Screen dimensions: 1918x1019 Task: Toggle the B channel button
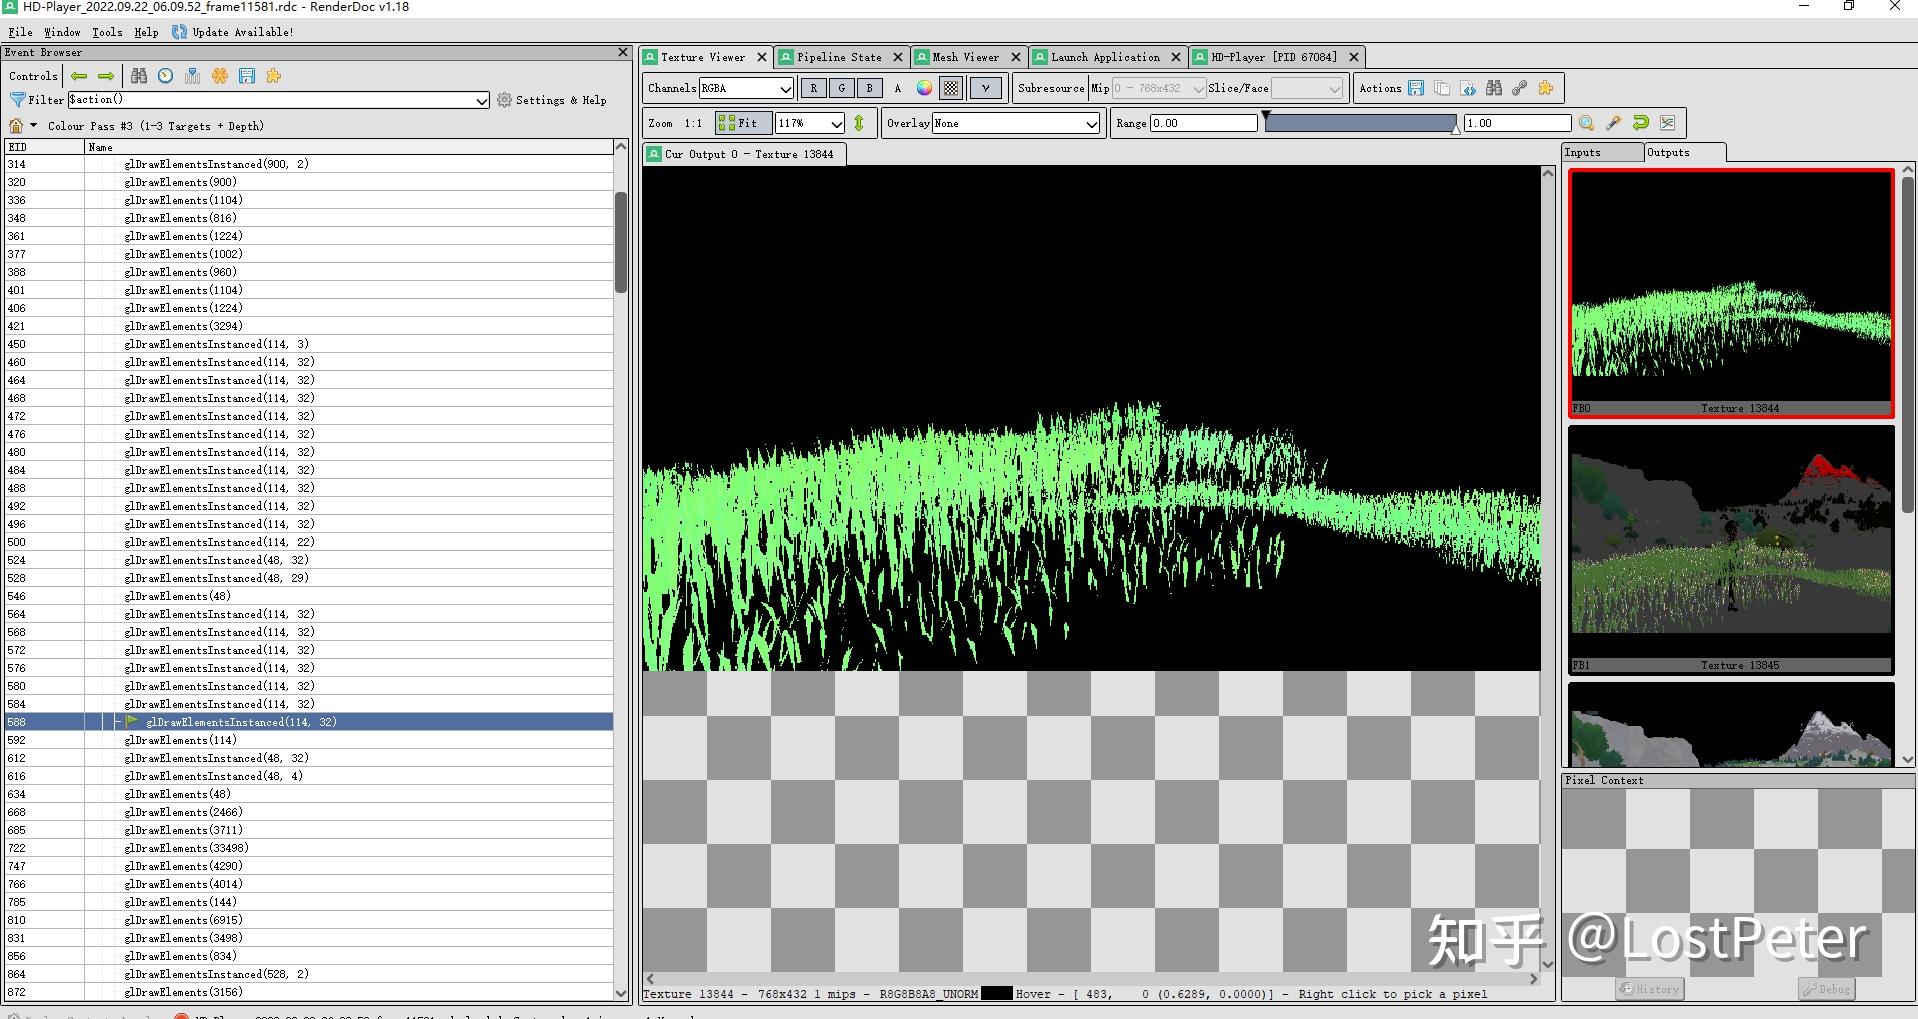tap(869, 88)
